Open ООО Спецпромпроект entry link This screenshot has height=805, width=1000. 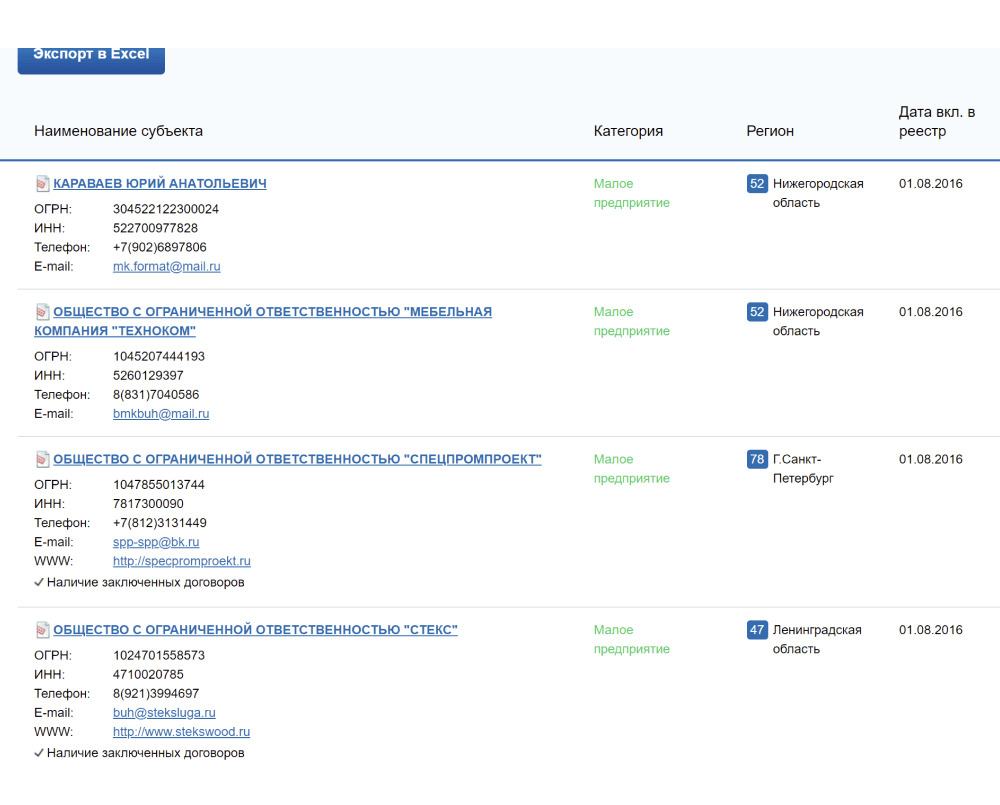point(297,460)
